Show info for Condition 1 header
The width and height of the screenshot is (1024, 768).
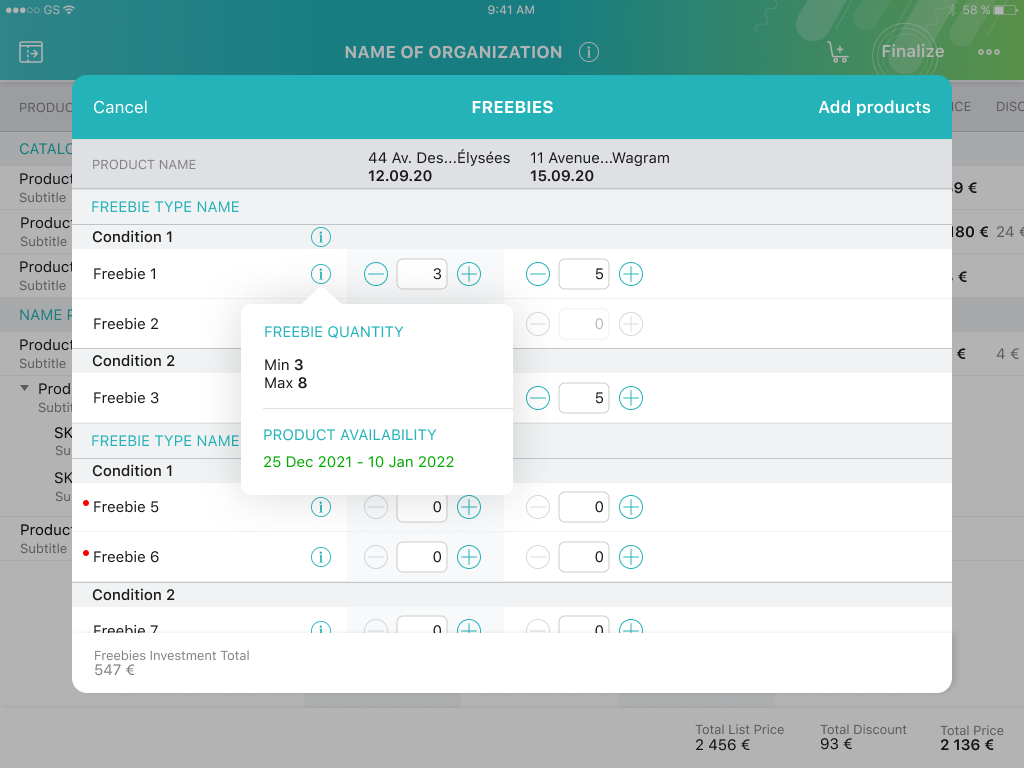click(x=320, y=237)
